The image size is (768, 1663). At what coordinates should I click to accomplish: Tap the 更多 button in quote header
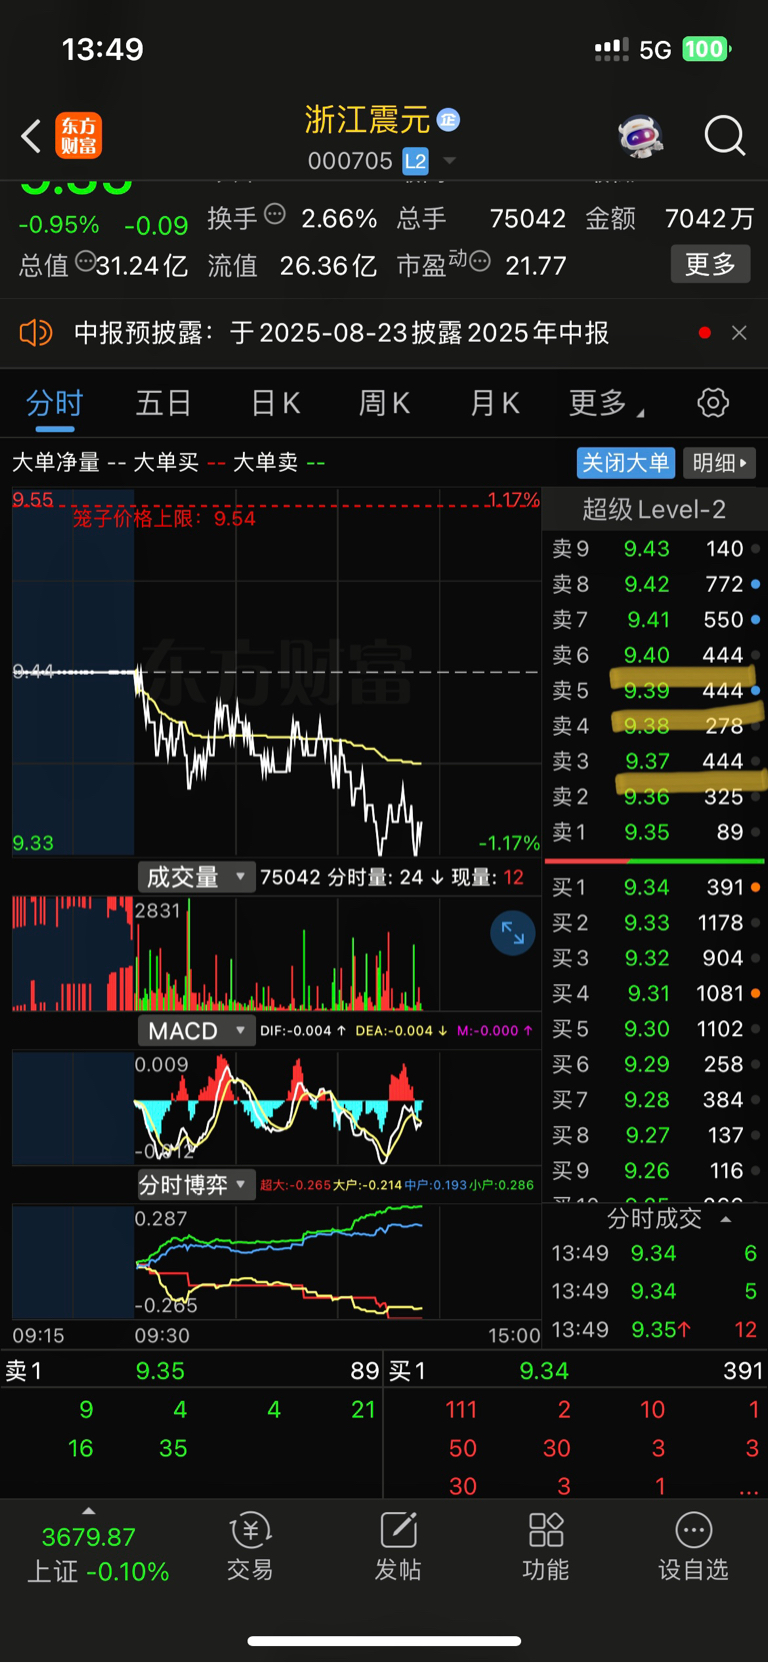click(x=710, y=264)
